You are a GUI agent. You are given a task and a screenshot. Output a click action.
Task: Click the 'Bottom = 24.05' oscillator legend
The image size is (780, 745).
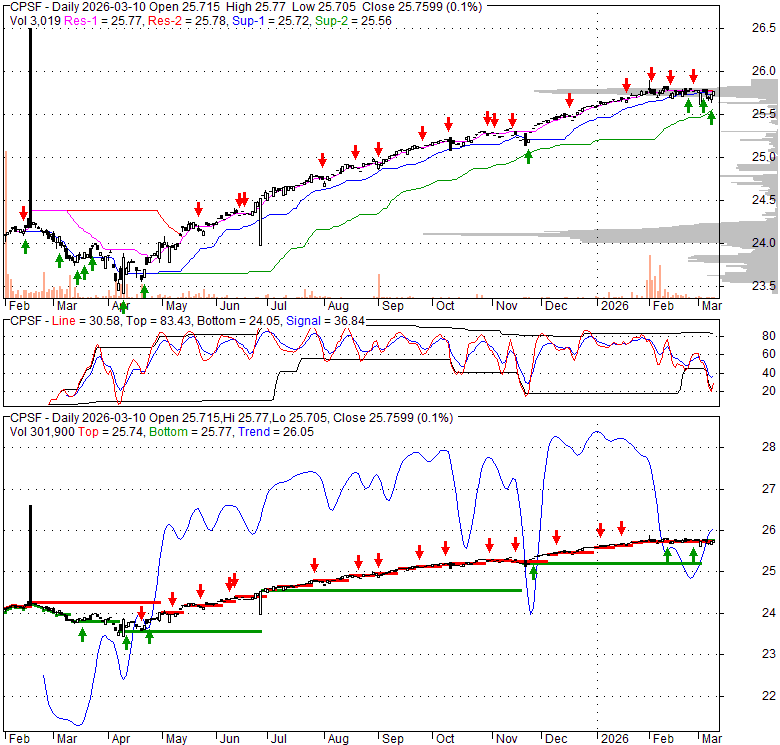pos(240,321)
